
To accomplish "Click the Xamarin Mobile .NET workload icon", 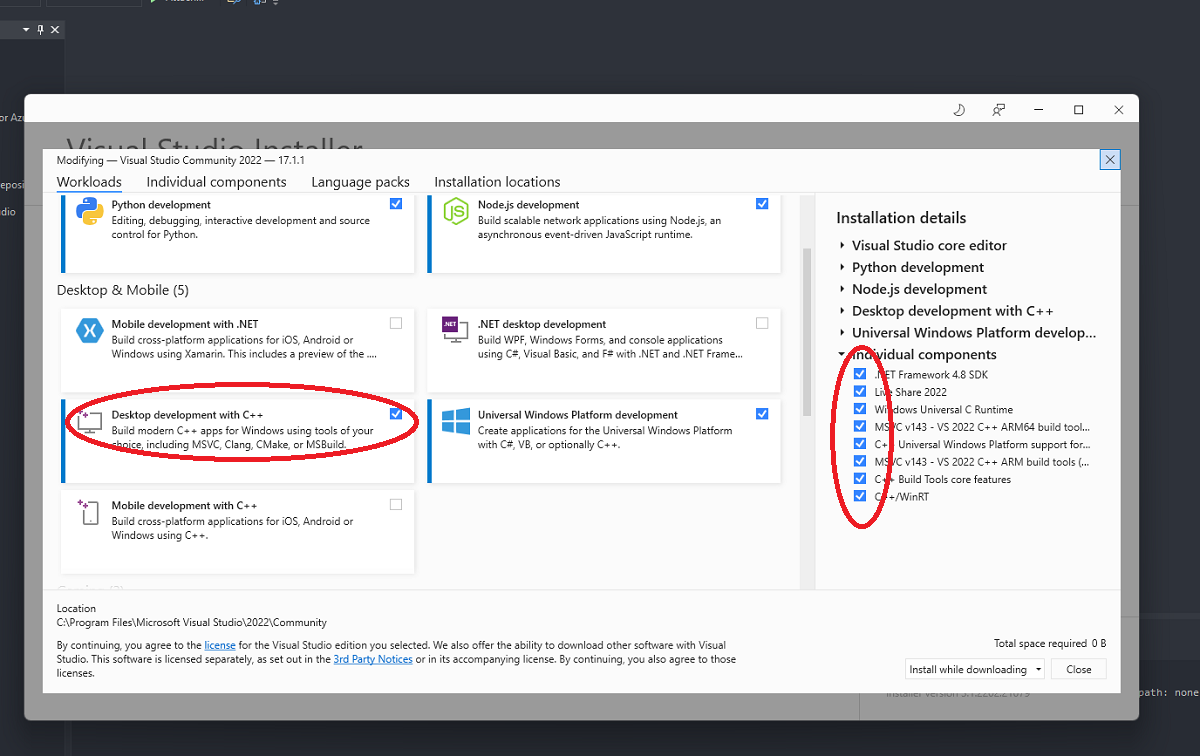I will pyautogui.click(x=90, y=330).
